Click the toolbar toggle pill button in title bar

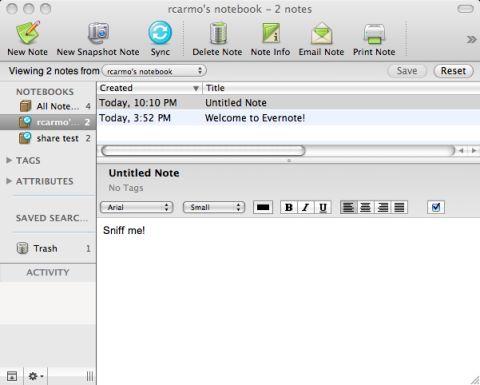pos(465,9)
